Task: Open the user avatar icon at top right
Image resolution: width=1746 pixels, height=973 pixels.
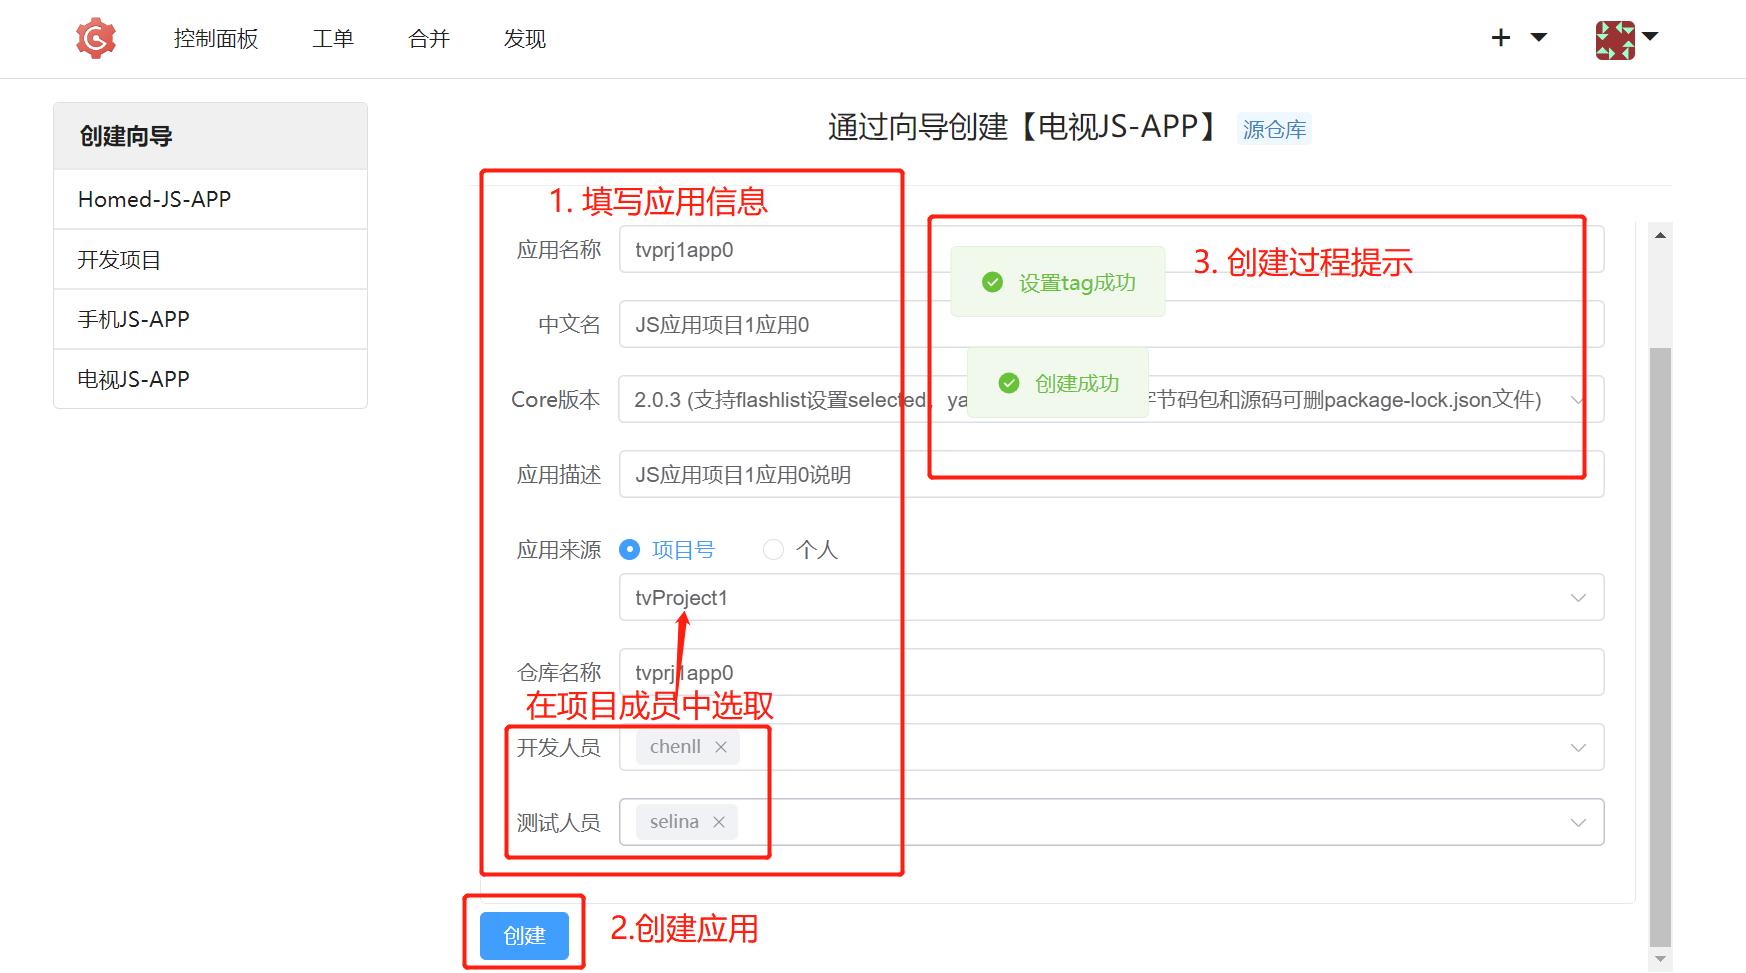Action: coord(1618,38)
